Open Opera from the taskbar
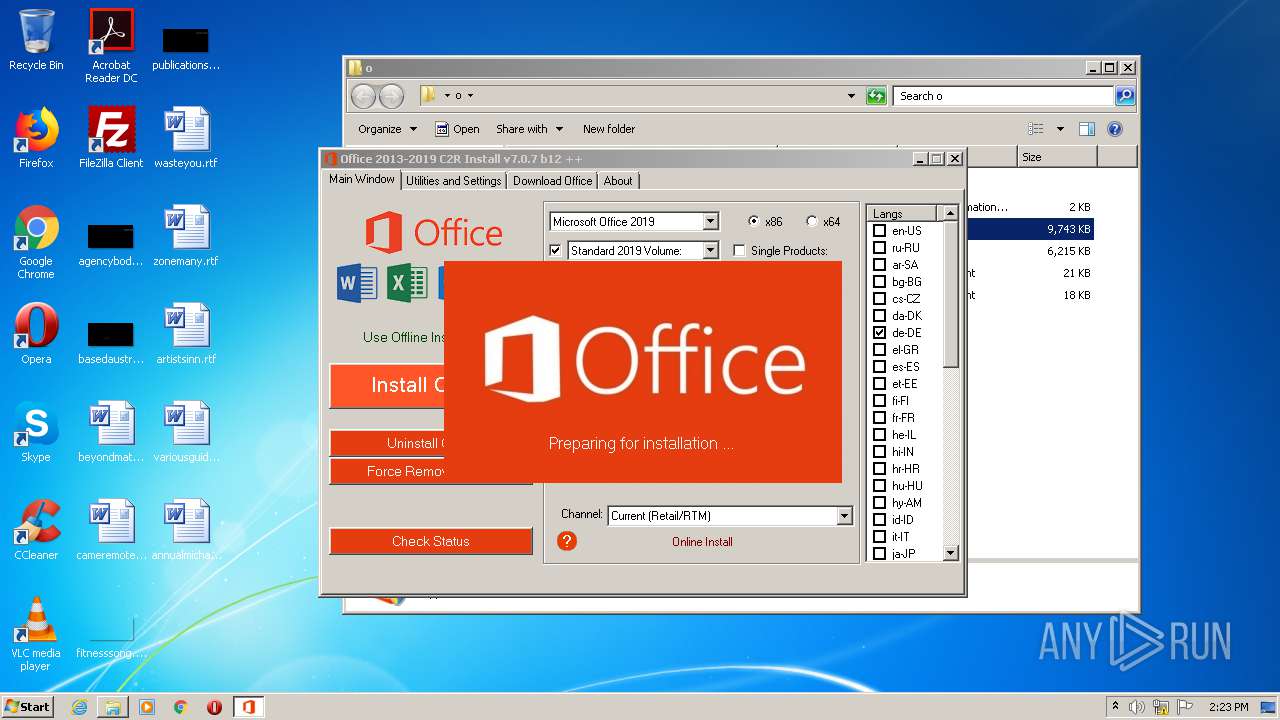Viewport: 1280px width, 720px height. tap(214, 707)
